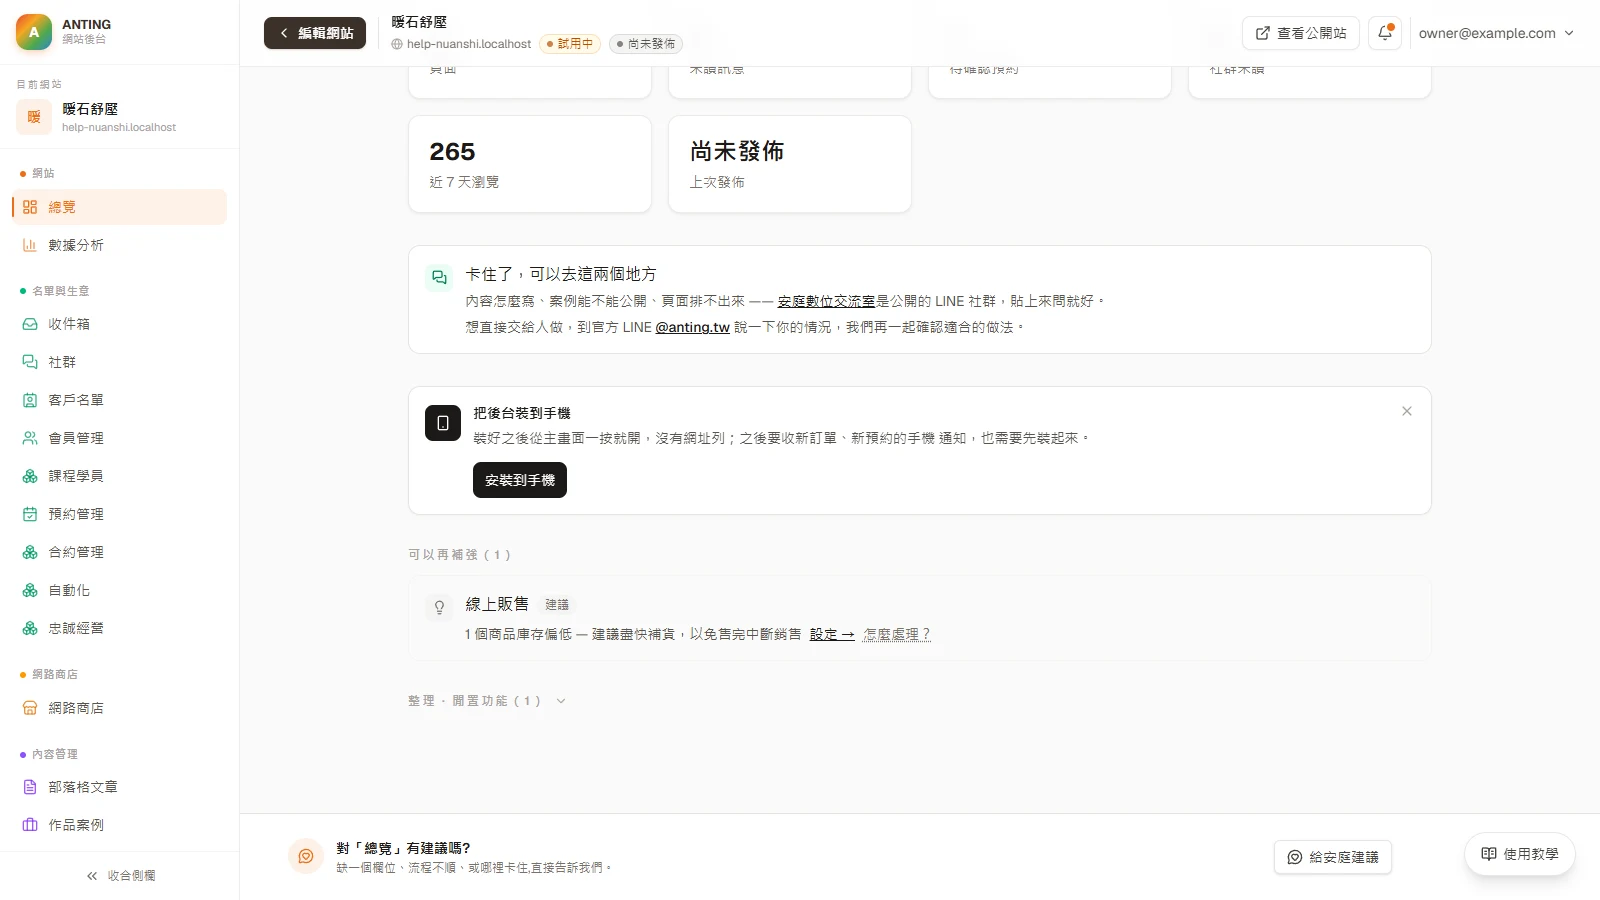Open 客戶名單 page

tap(119, 400)
